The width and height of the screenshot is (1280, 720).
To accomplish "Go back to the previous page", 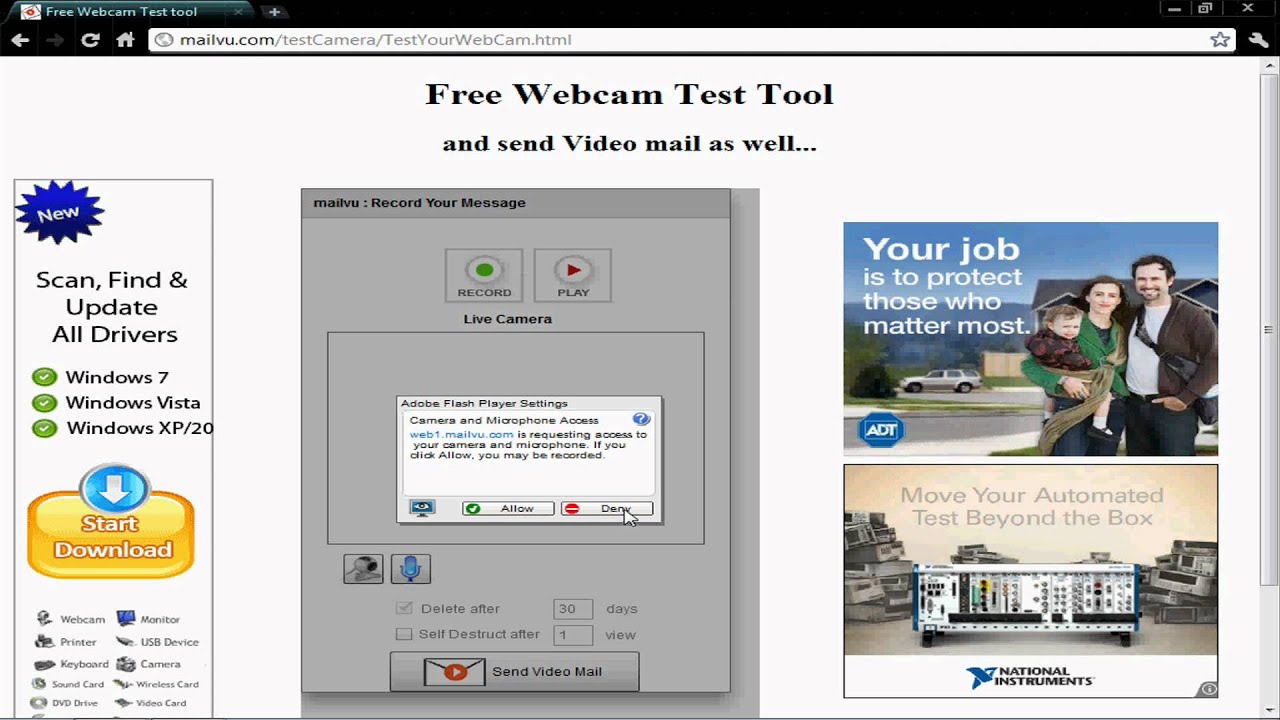I will 20,40.
